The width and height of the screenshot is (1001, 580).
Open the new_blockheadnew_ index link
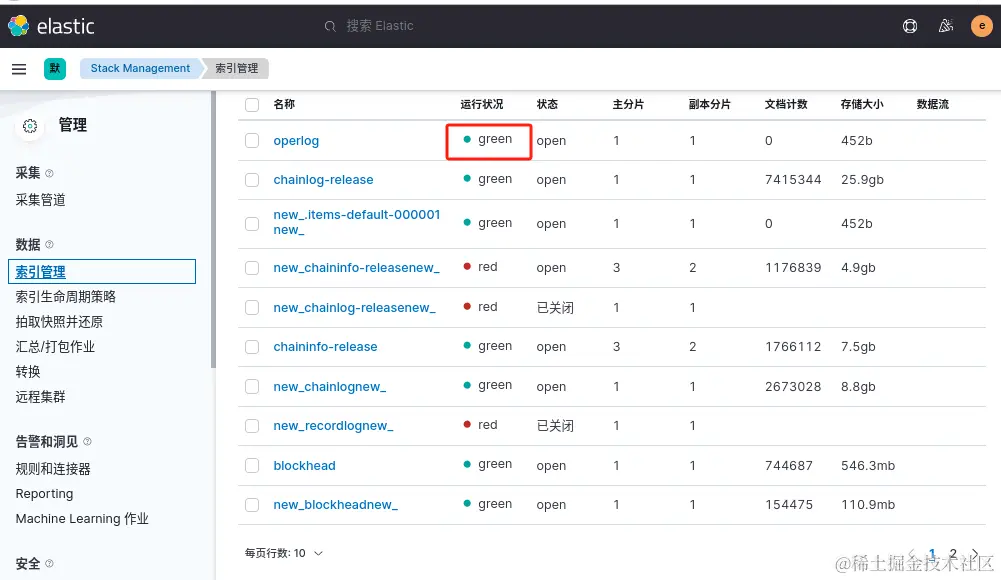[335, 505]
